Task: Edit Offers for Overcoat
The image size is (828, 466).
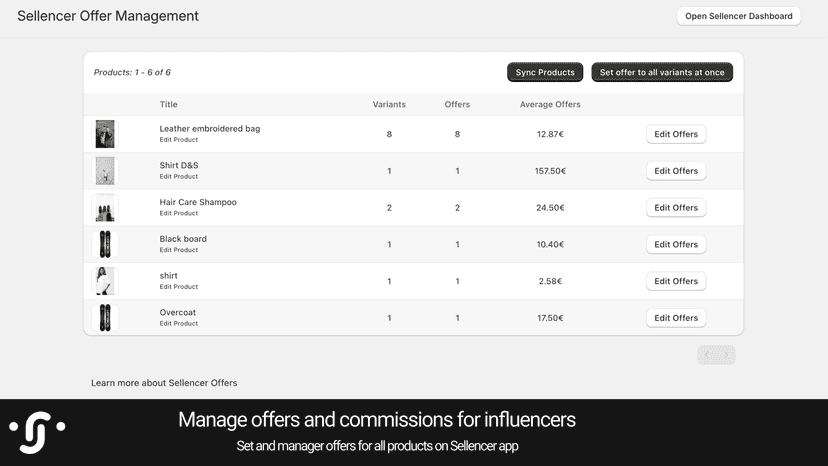Action: [676, 318]
